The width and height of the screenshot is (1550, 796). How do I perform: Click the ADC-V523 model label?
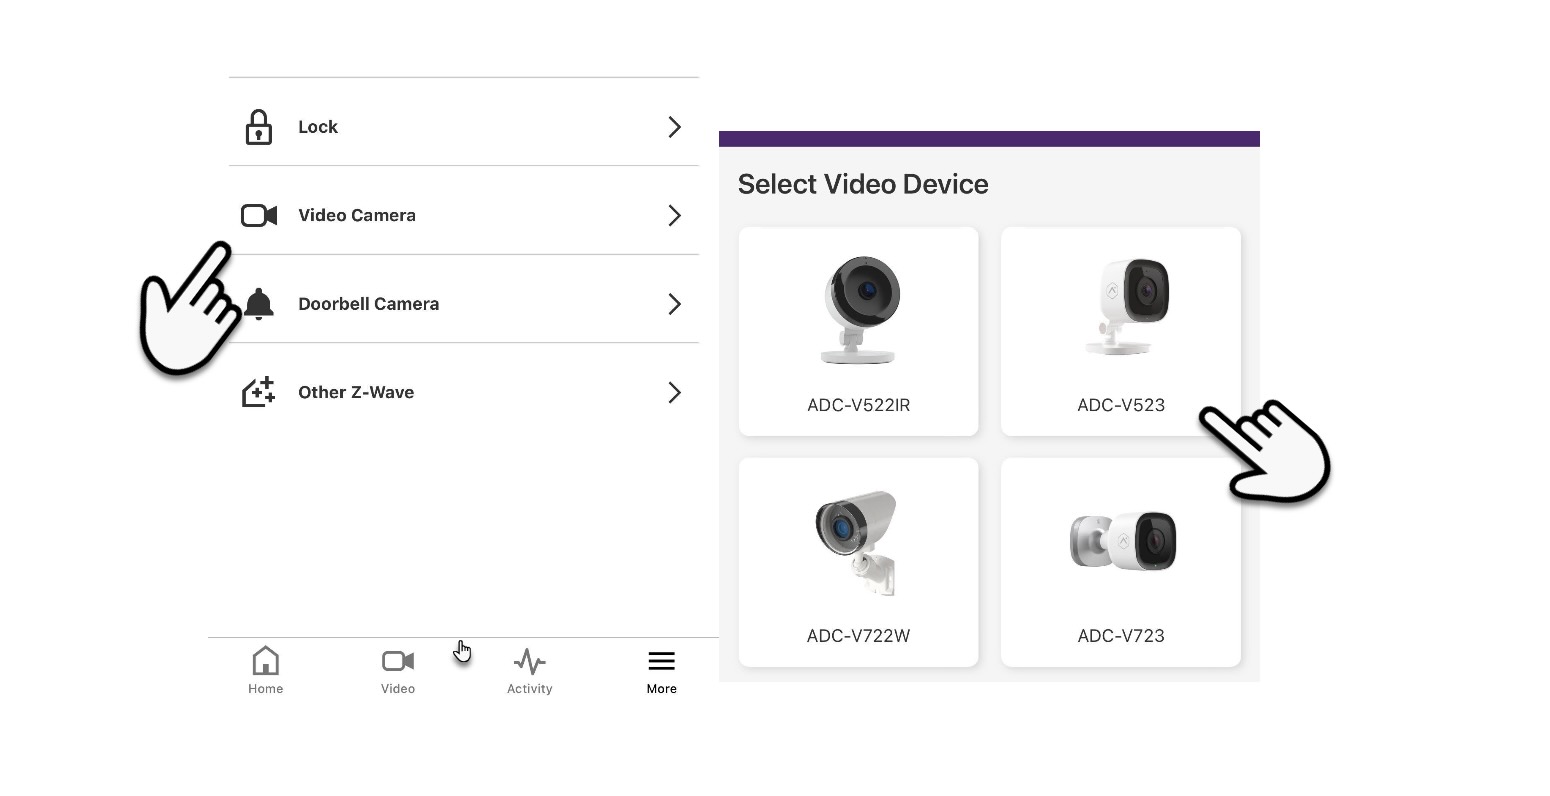point(1121,405)
